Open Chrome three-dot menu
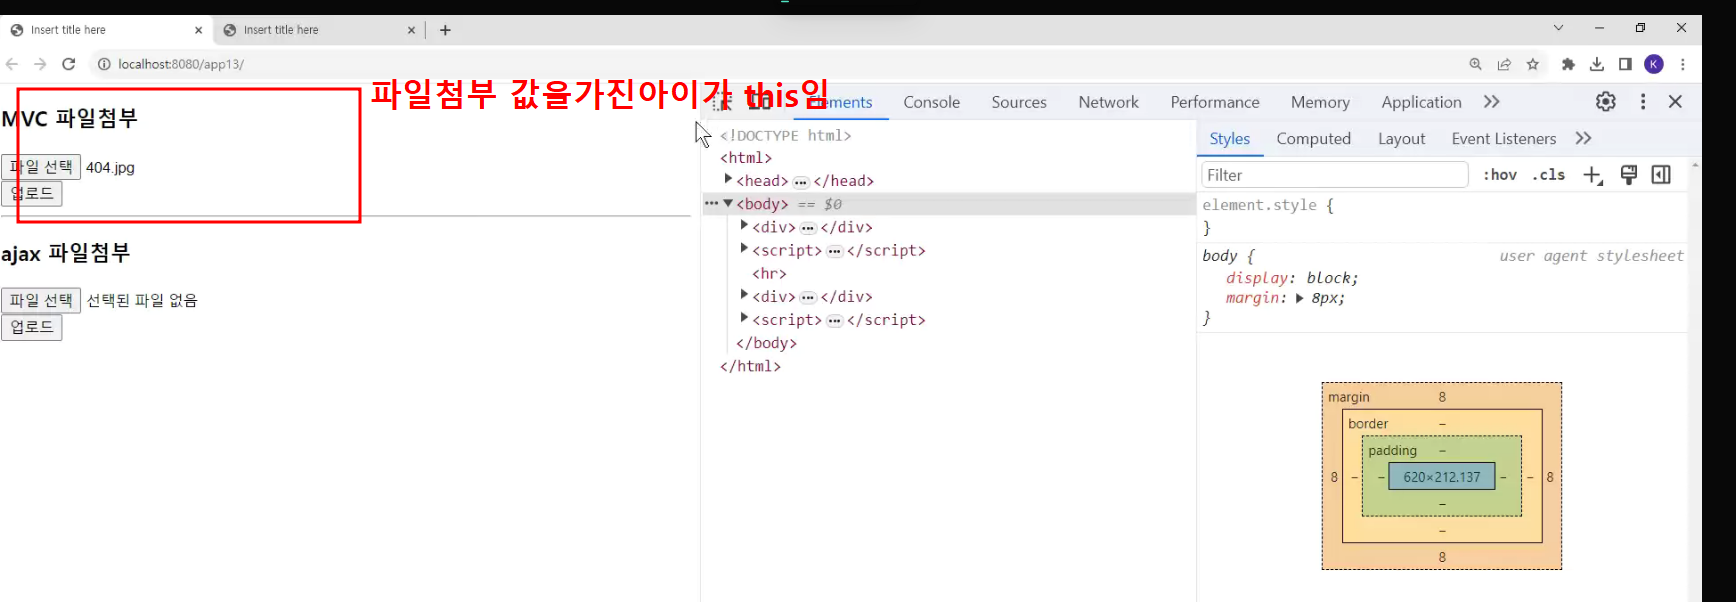 pos(1683,64)
